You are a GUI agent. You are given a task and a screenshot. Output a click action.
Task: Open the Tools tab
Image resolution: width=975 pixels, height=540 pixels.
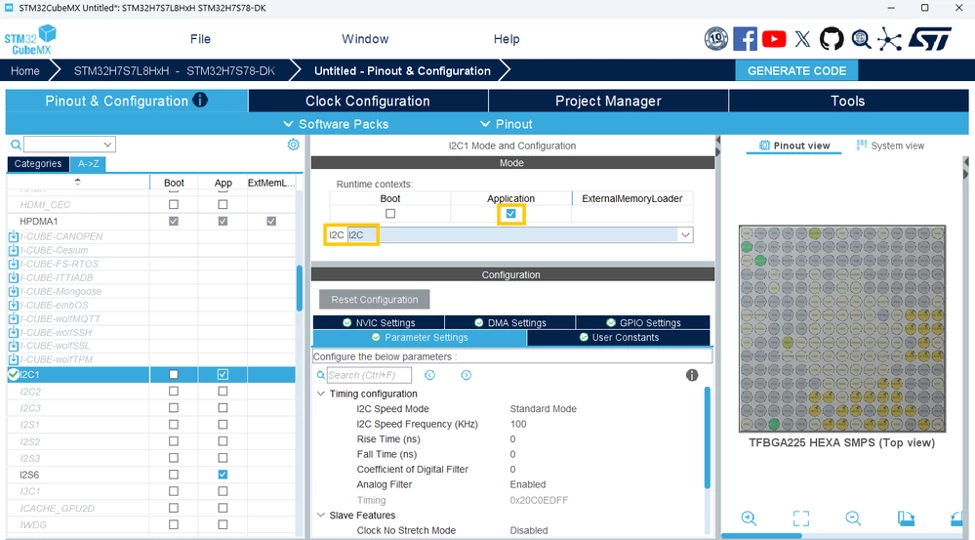point(848,101)
